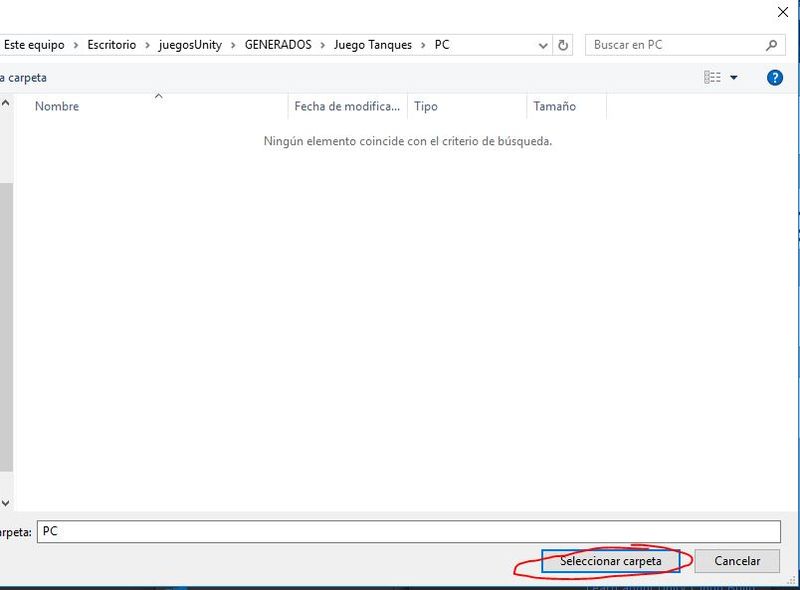Go to Este equipo in breadcrumb
800x590 pixels.
click(x=34, y=45)
